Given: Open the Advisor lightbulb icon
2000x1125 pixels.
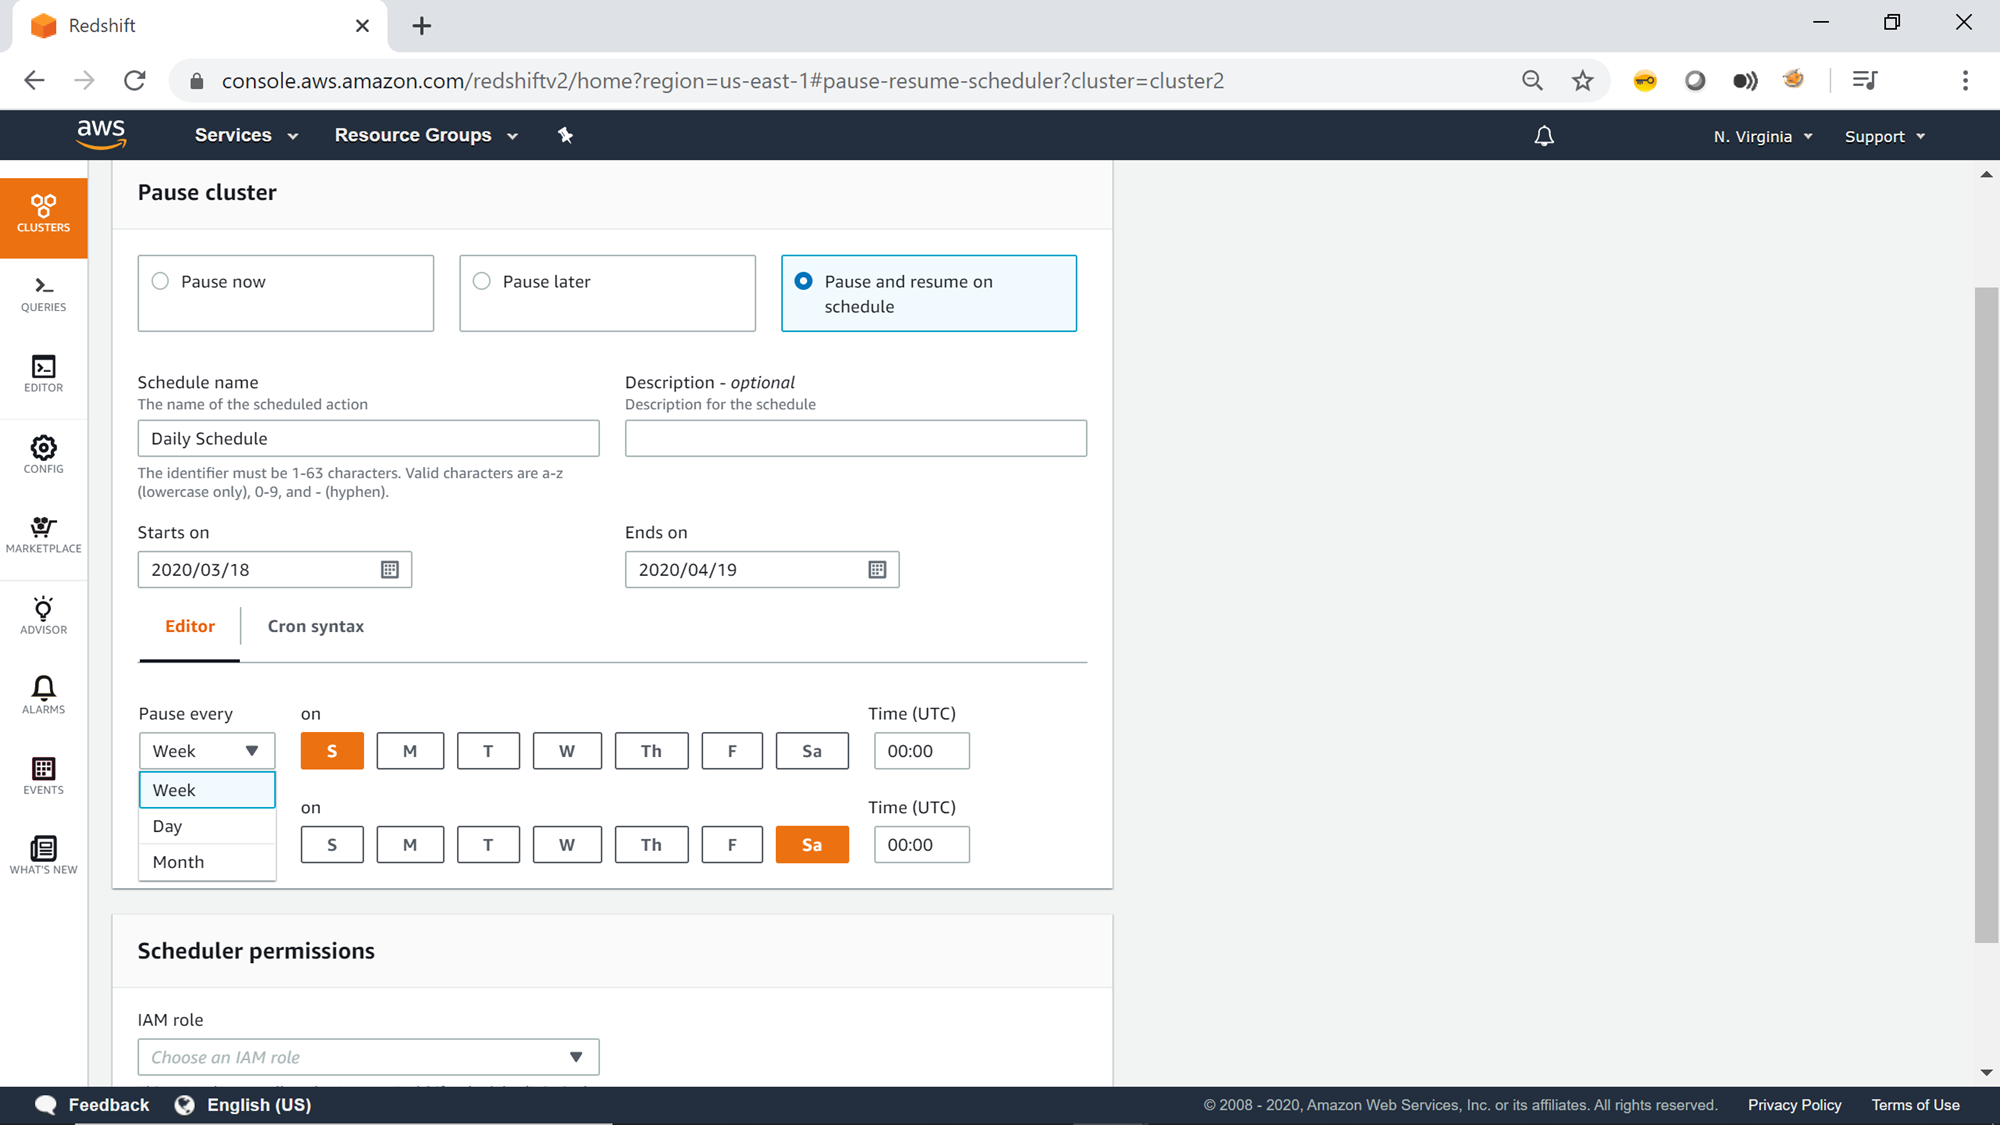Looking at the screenshot, I should click(43, 615).
